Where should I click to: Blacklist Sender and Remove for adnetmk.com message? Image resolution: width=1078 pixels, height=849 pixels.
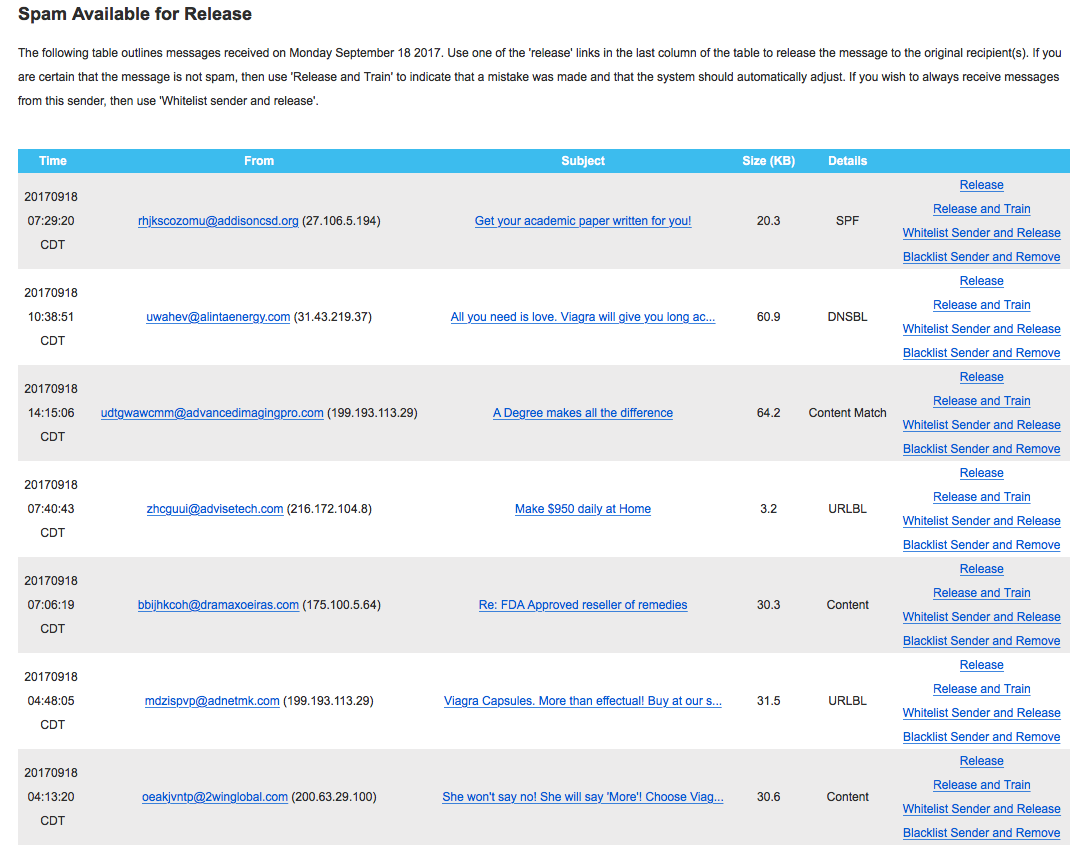(981, 738)
